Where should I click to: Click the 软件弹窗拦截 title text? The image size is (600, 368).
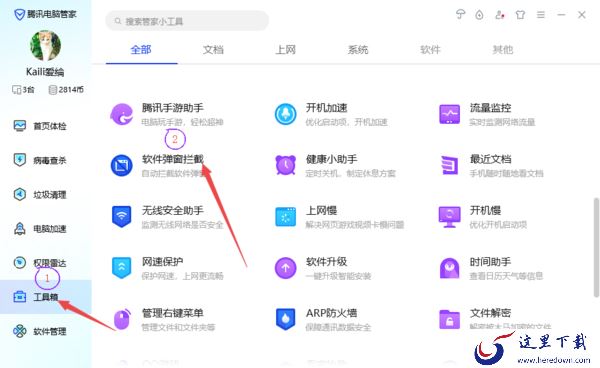pyautogui.click(x=173, y=159)
